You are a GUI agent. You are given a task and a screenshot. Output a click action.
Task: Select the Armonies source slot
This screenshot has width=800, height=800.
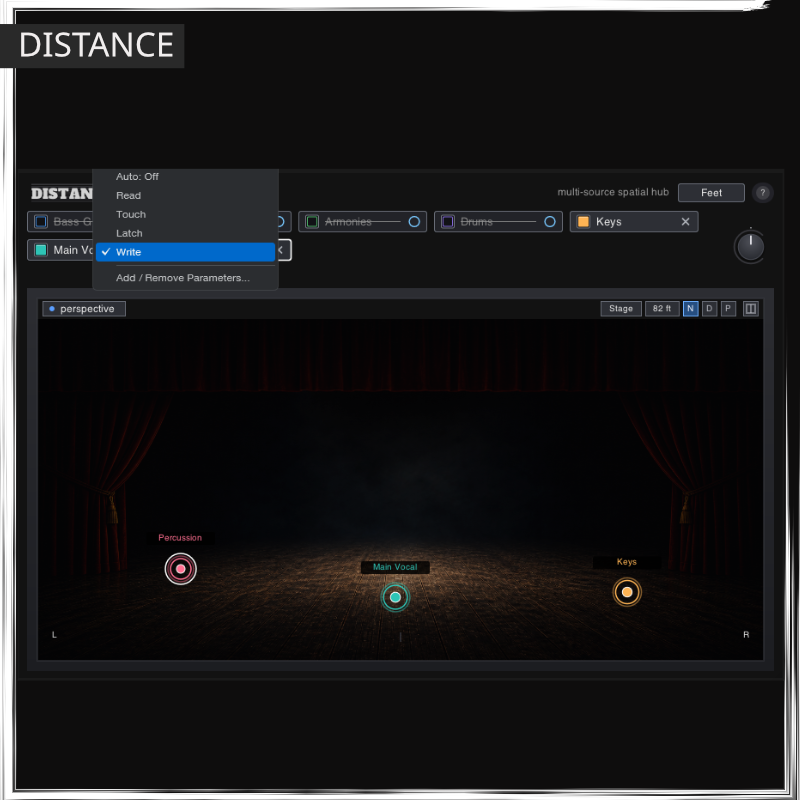362,221
